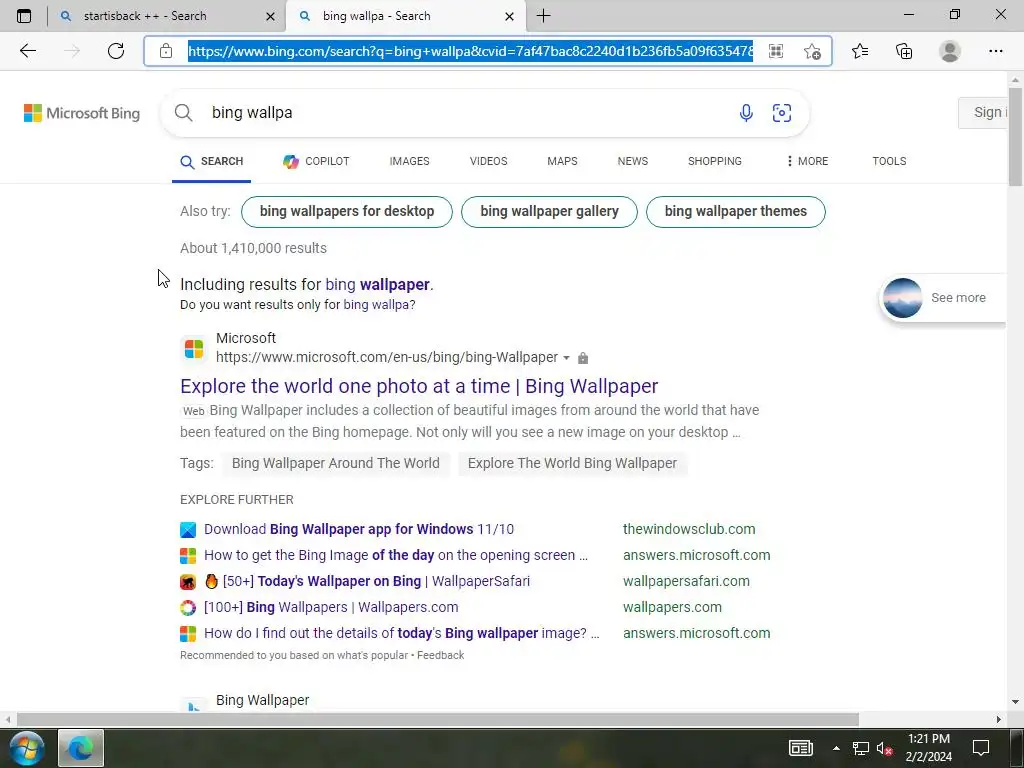Click the Microsoft favicon beside first result
The image size is (1024, 768).
[194, 349]
